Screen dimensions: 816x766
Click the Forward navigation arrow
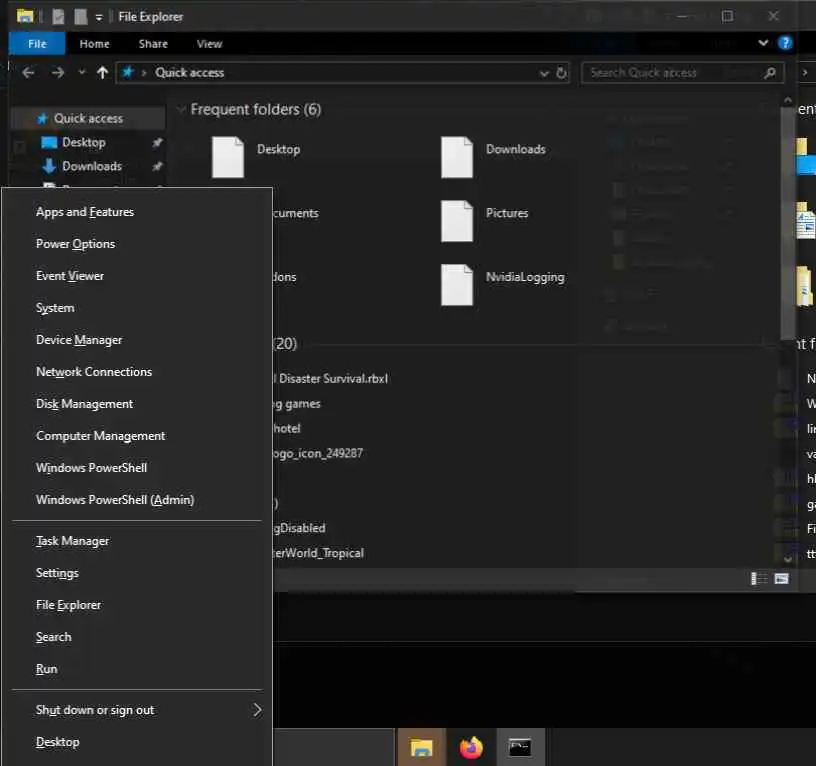coord(58,73)
